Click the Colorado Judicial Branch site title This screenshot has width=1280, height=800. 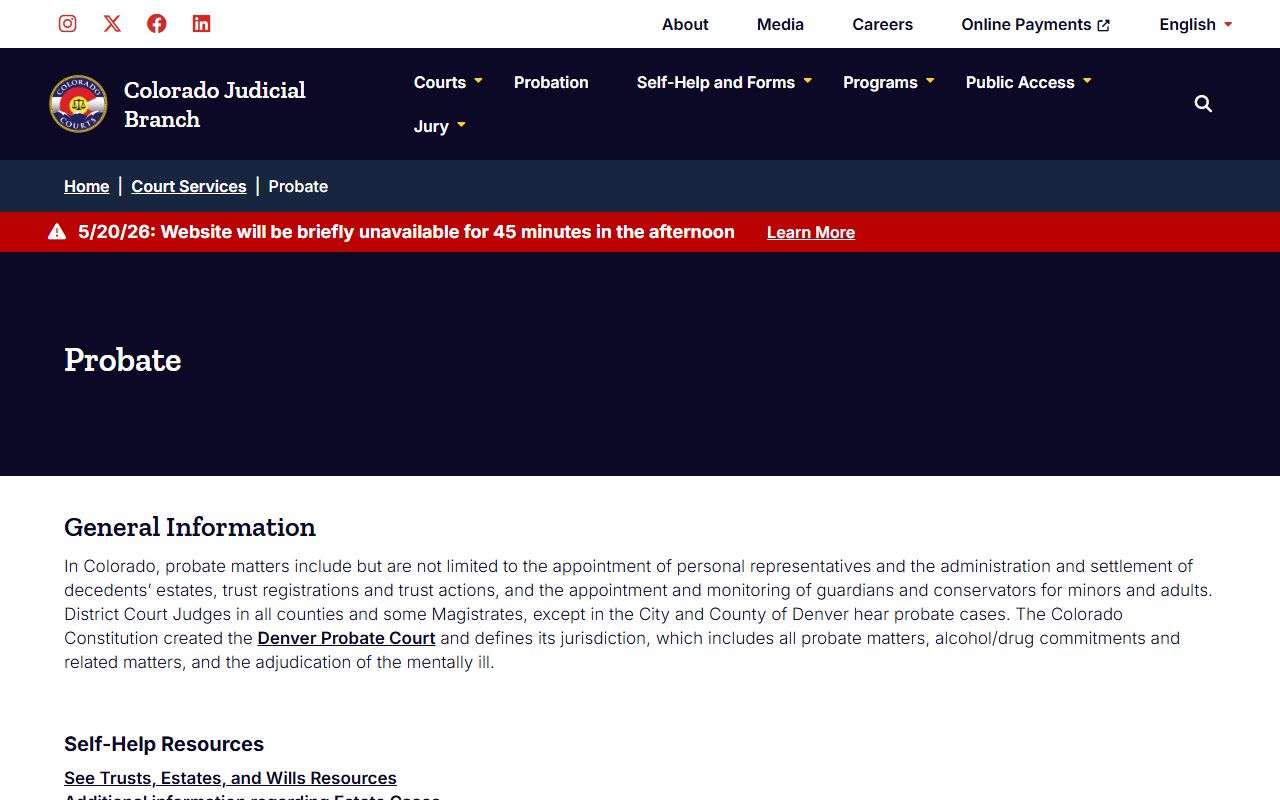pyautogui.click(x=215, y=104)
